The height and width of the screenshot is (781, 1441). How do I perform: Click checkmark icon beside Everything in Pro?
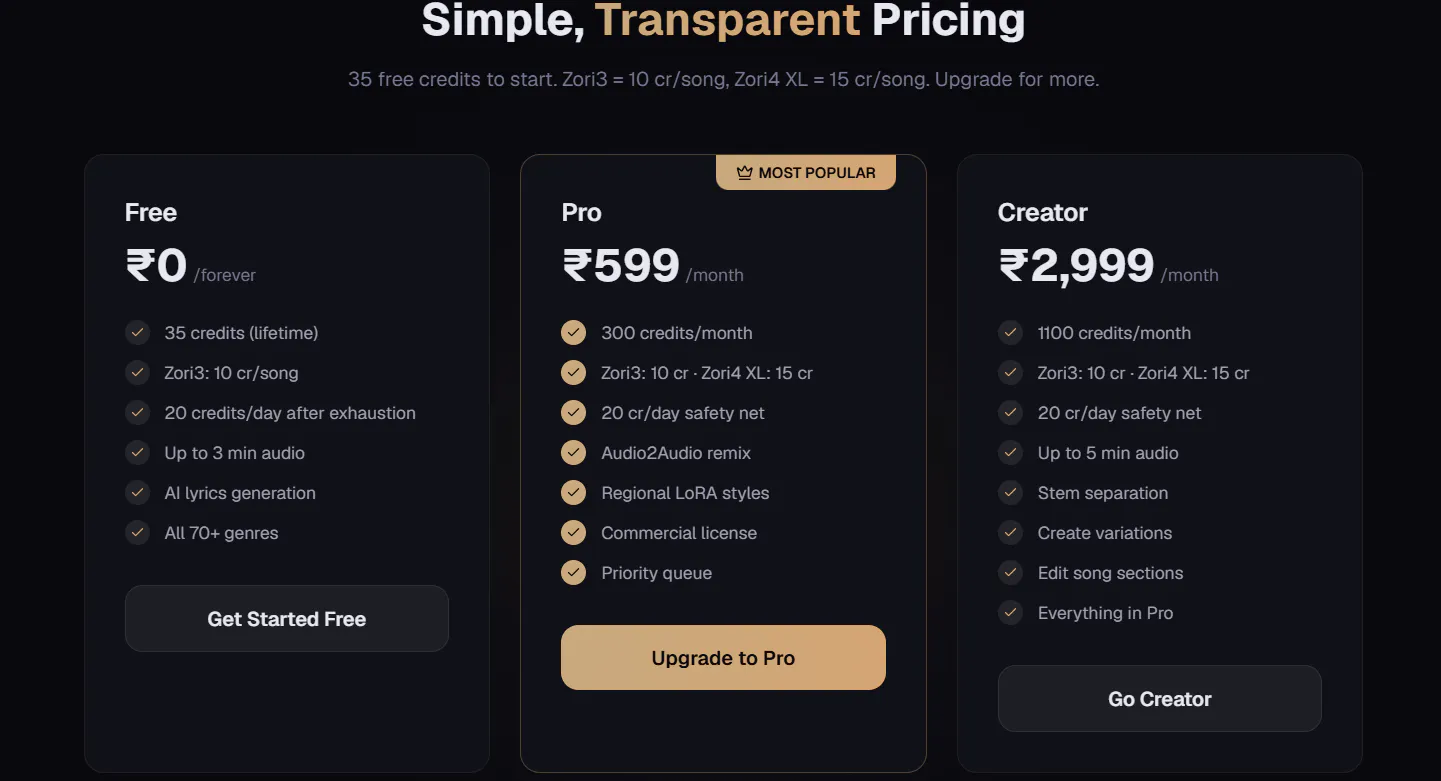(1010, 613)
